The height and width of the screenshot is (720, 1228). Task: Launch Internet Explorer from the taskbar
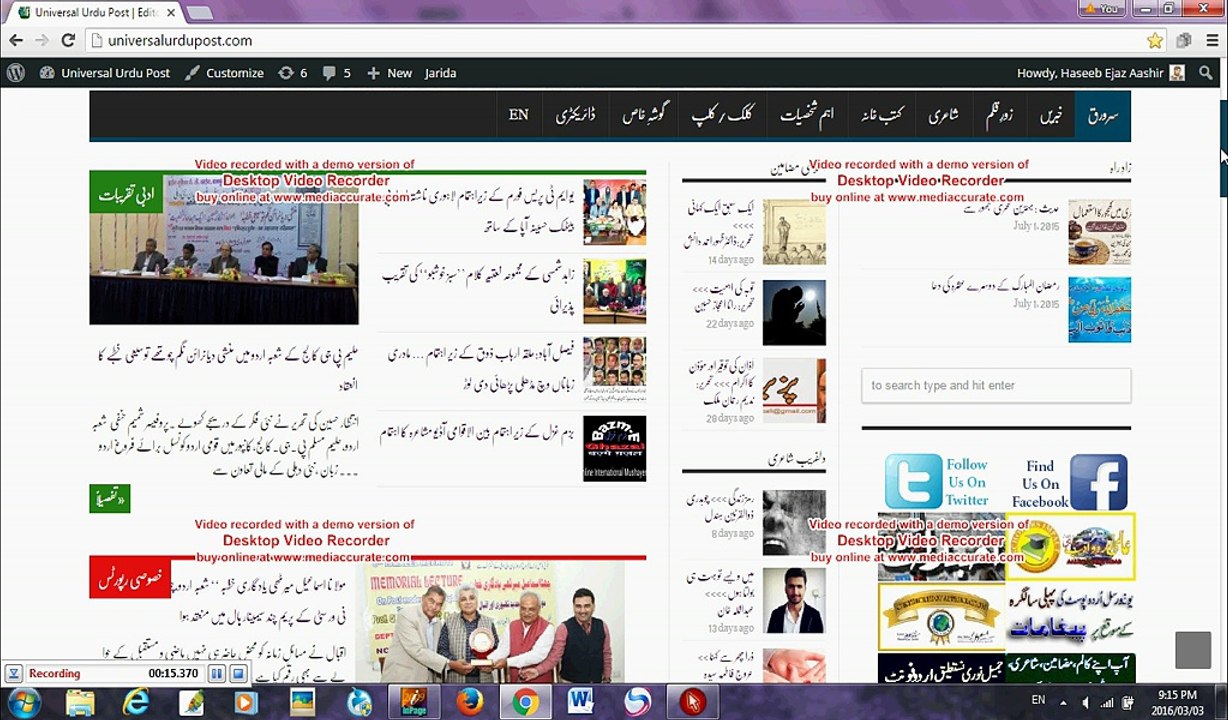134,703
